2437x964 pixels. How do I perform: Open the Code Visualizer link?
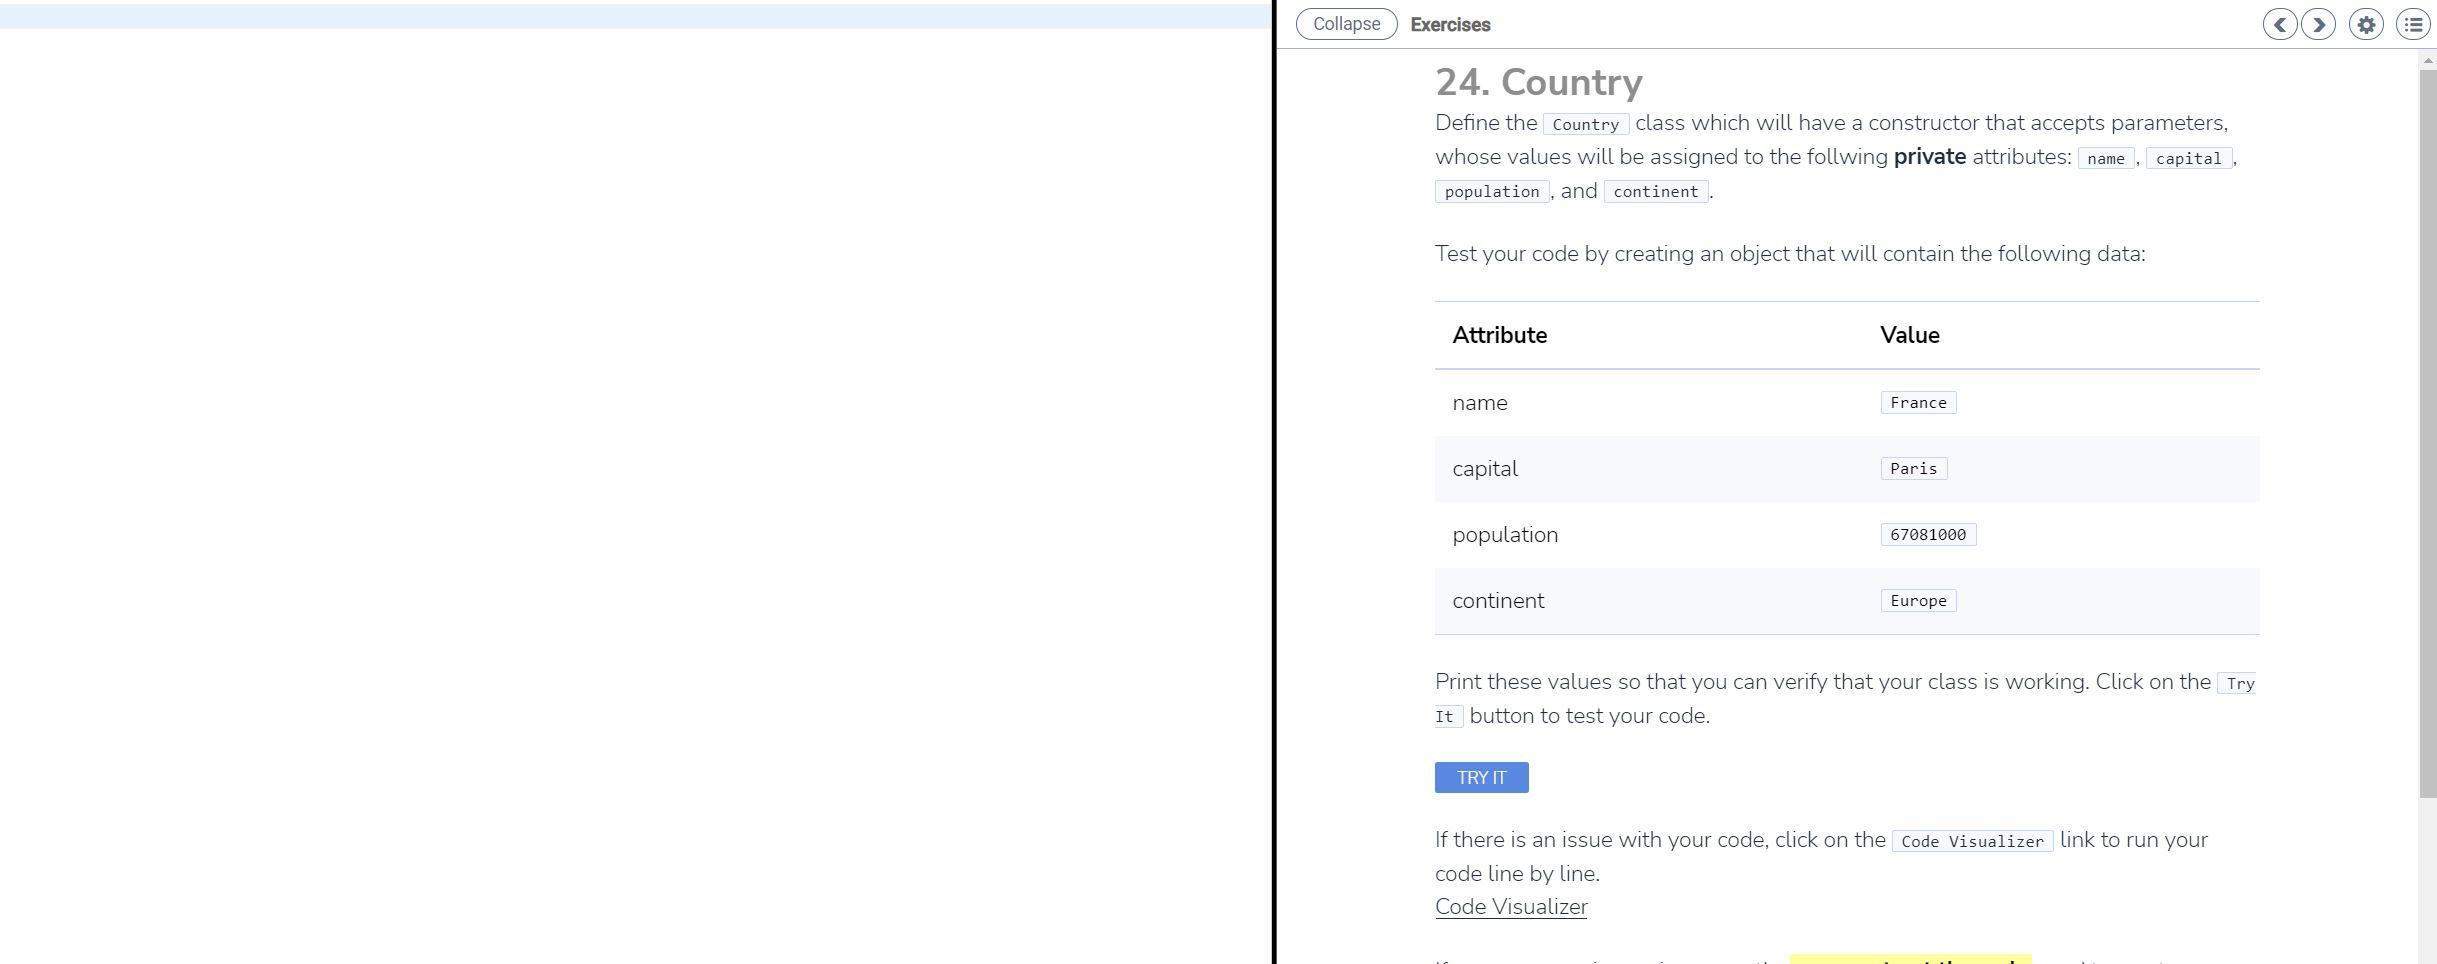click(1510, 906)
